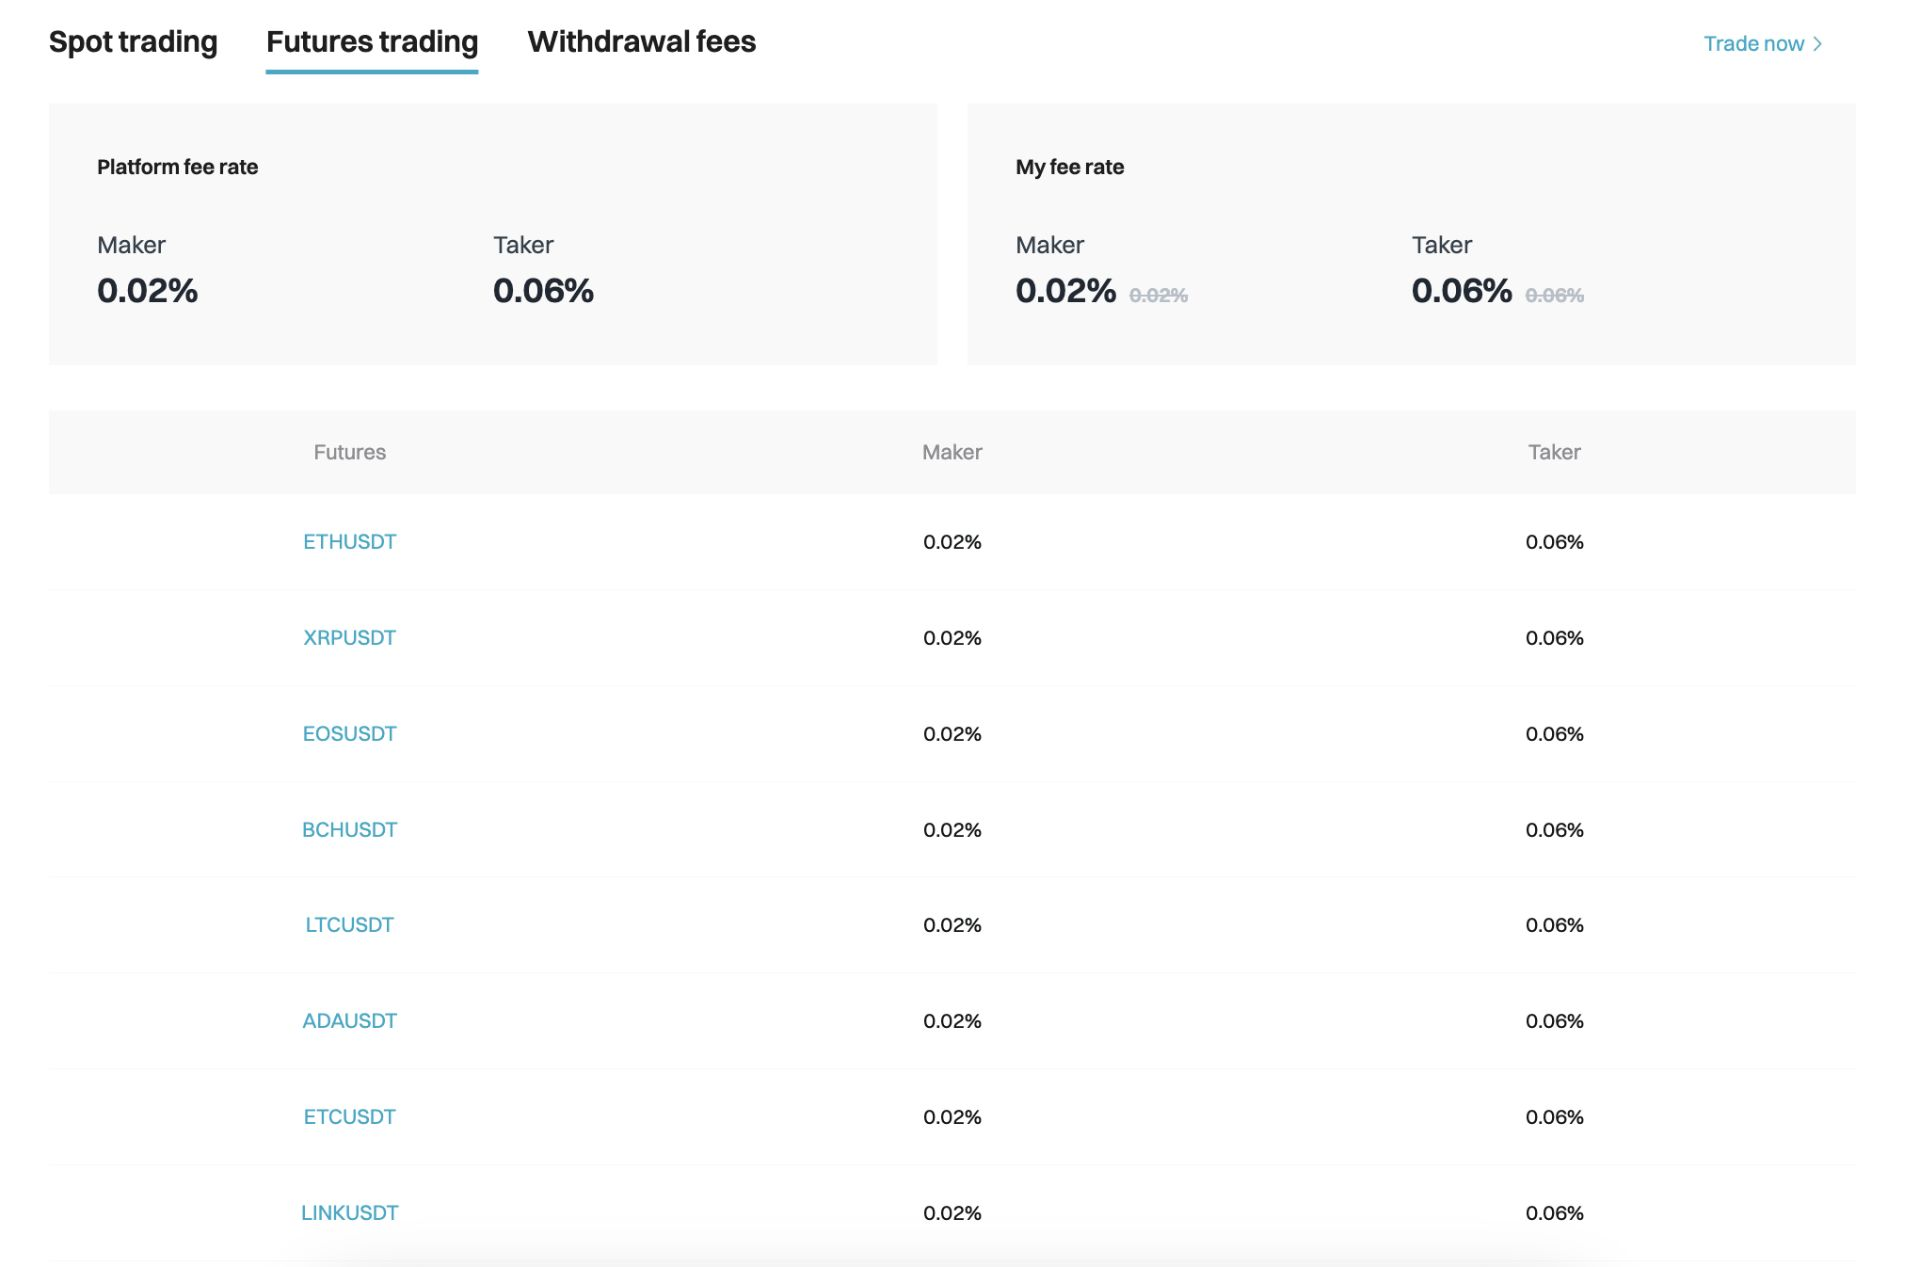Open EOSUSDT trading pair
Image resolution: width=1920 pixels, height=1267 pixels.
(x=349, y=732)
